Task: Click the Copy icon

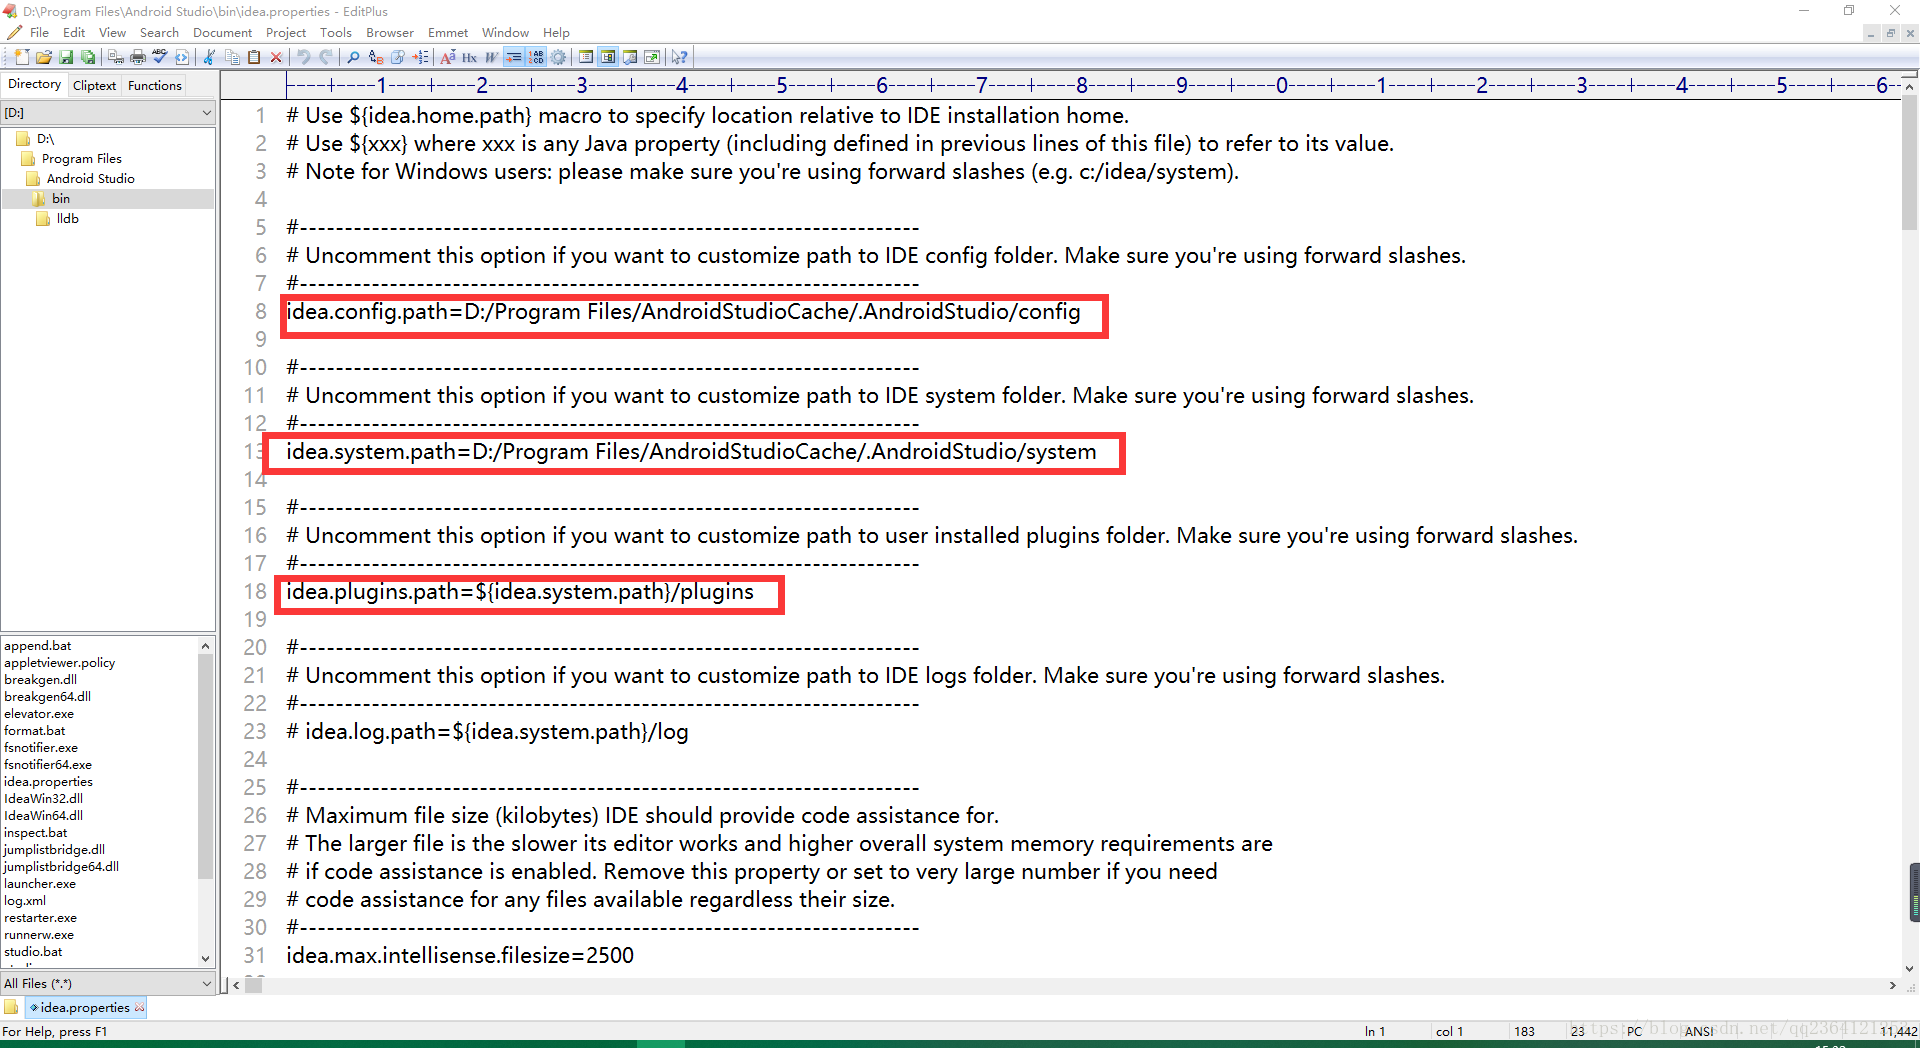Action: (x=232, y=57)
